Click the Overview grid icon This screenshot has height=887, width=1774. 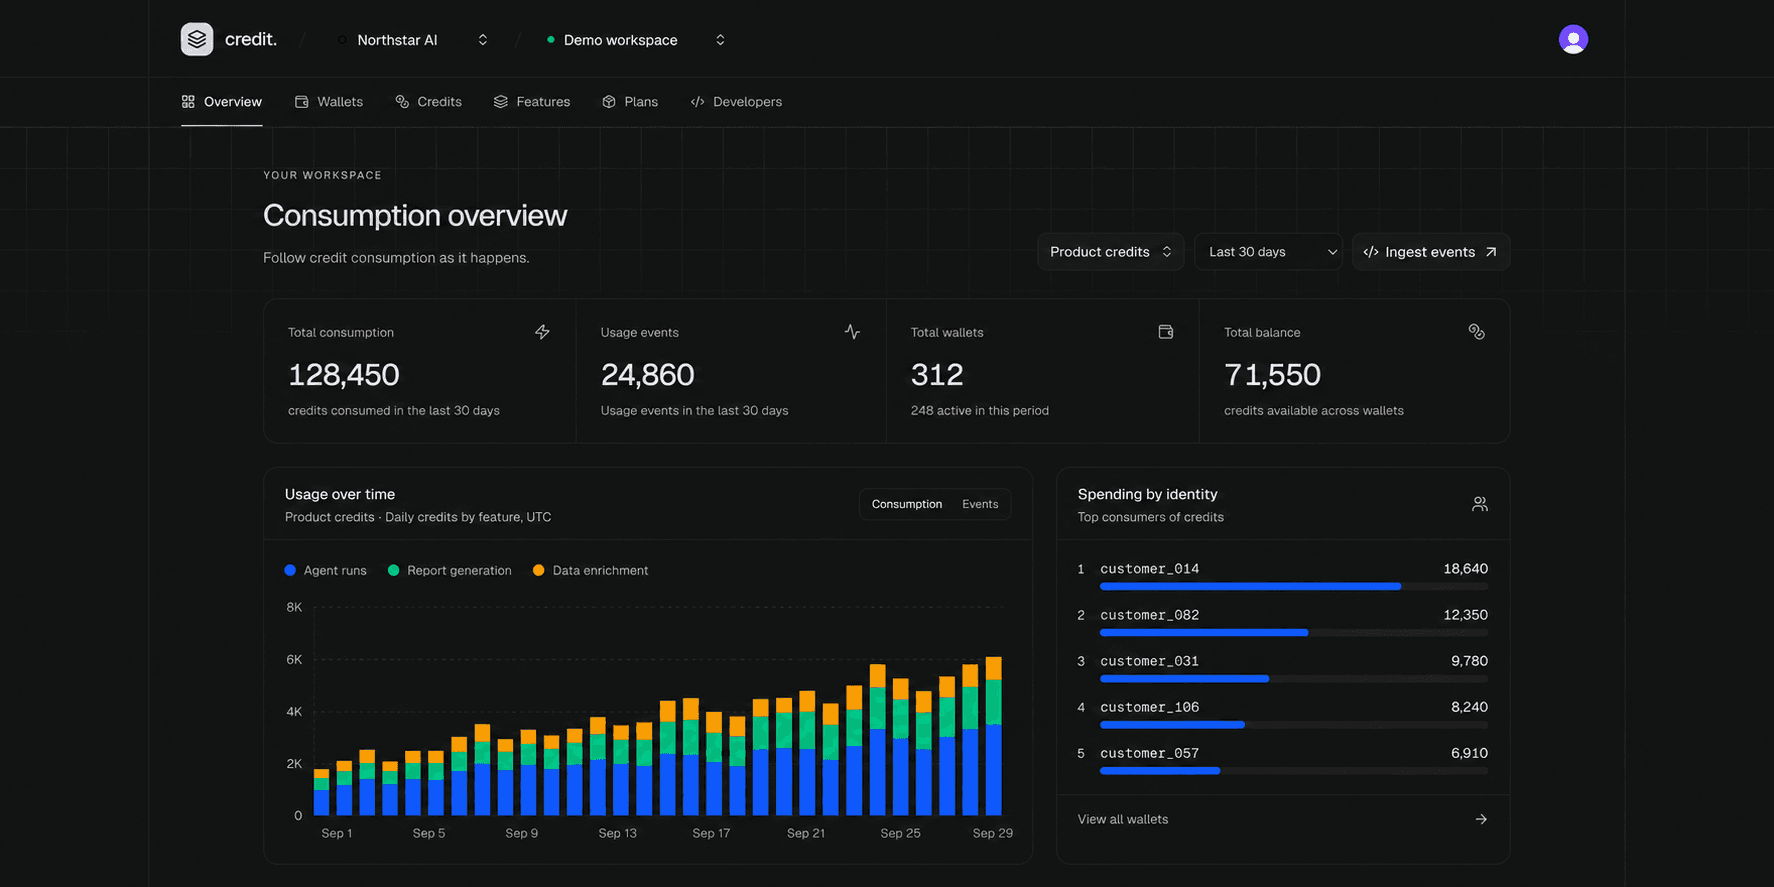pyautogui.click(x=188, y=102)
